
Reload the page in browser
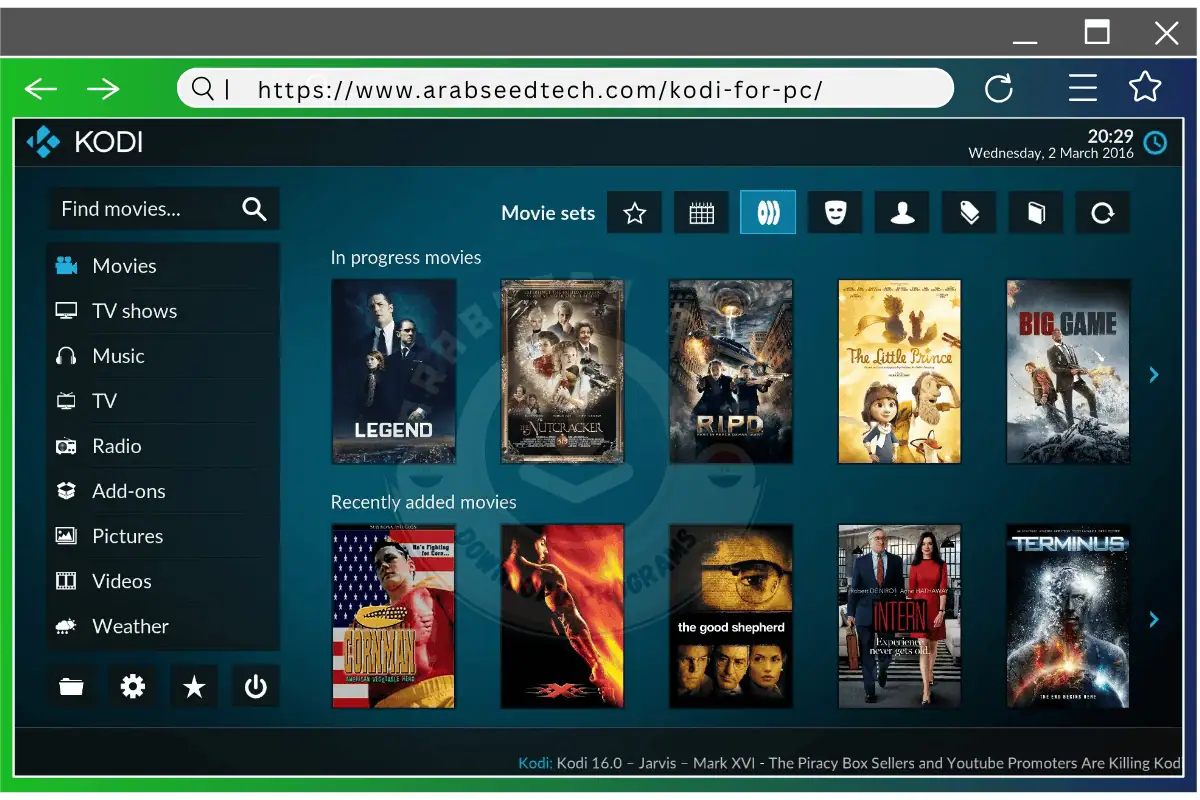998,88
